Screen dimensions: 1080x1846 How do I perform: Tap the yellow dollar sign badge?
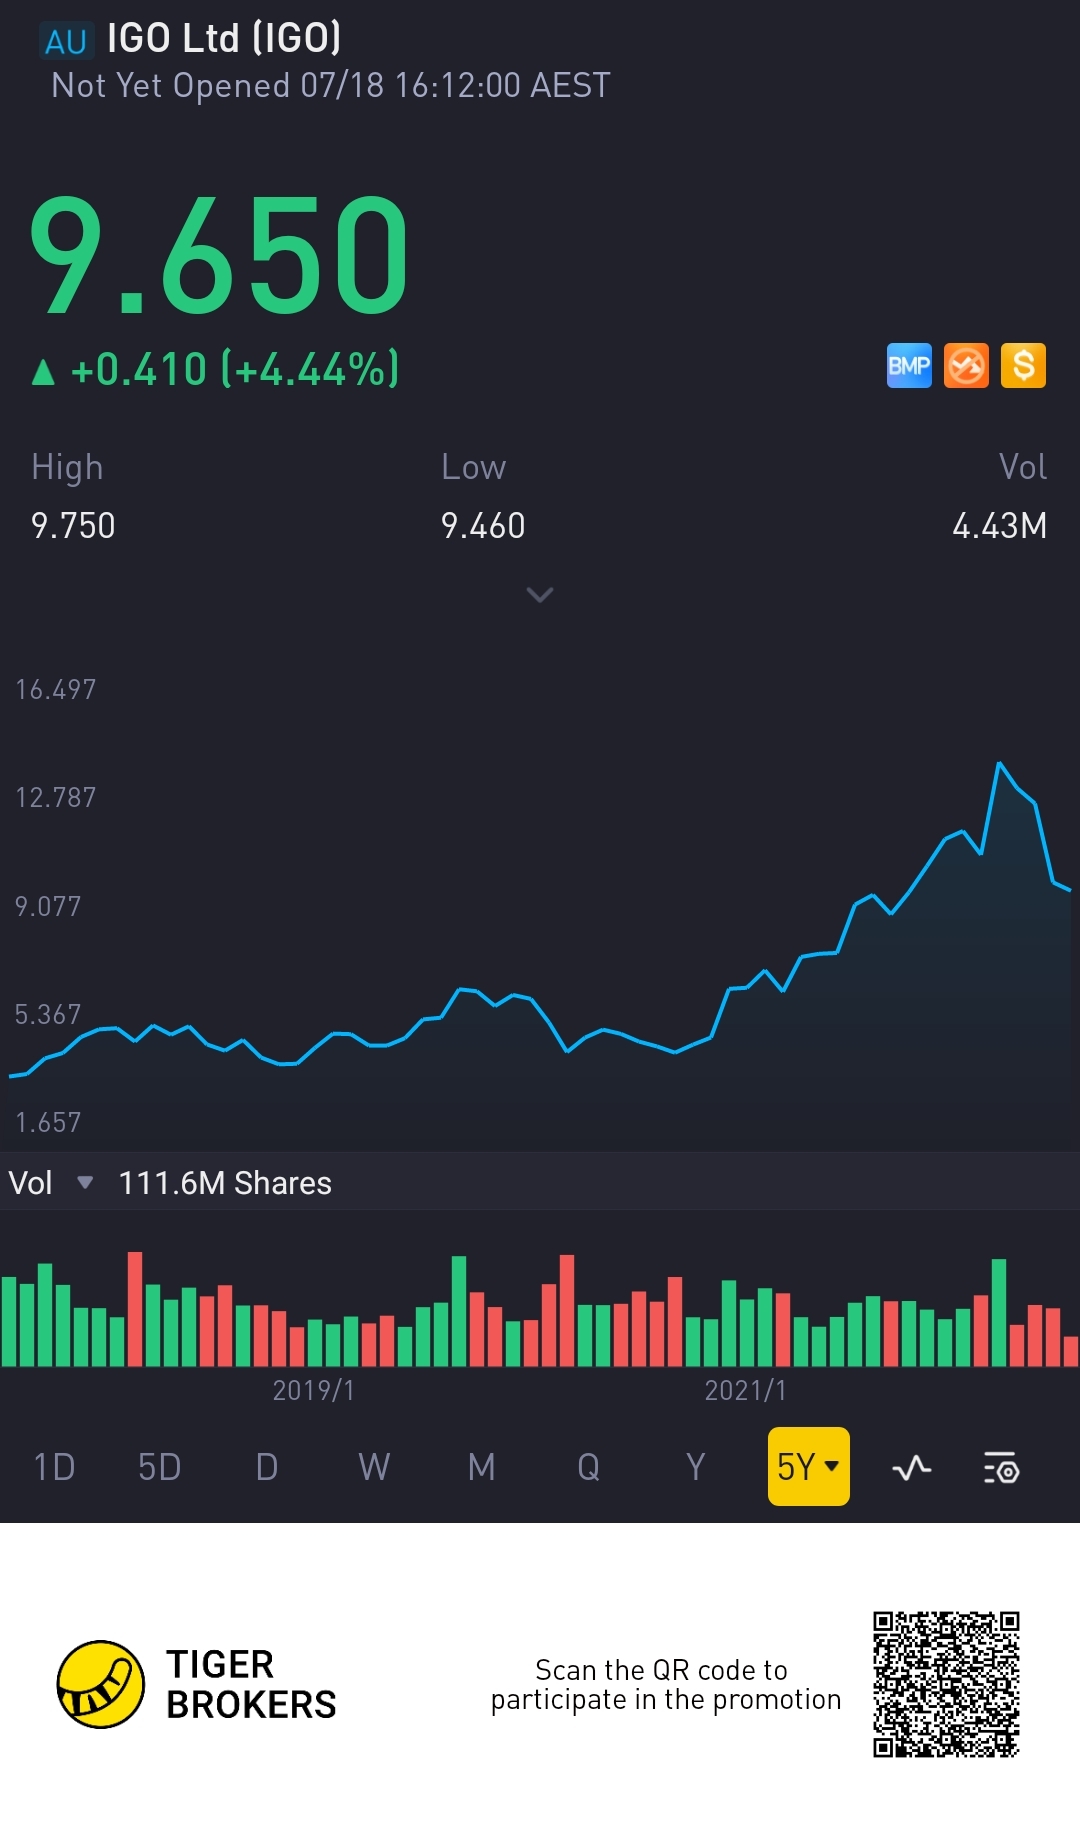pos(1023,366)
